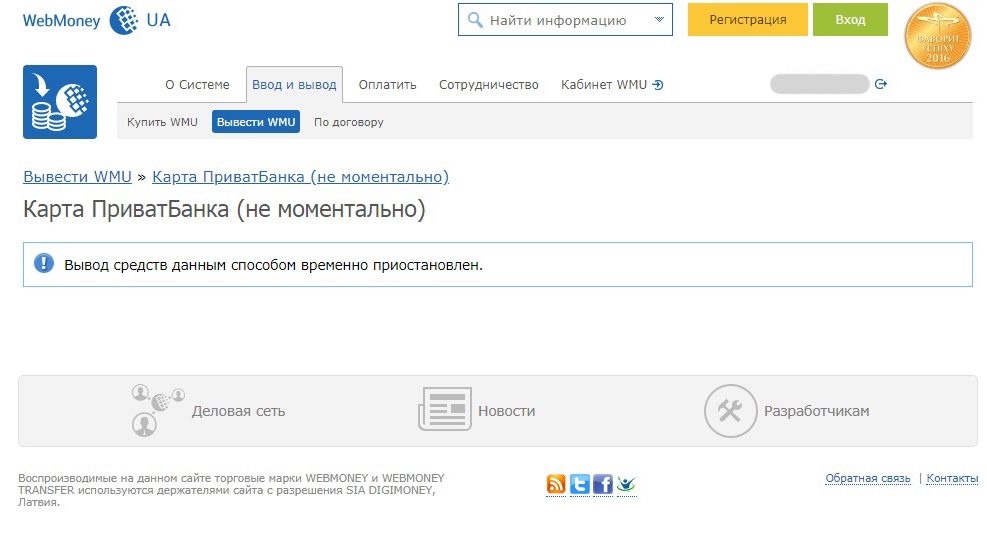The height and width of the screenshot is (543, 987).
Task: Select the По договору submenu item
Action: [x=348, y=122]
